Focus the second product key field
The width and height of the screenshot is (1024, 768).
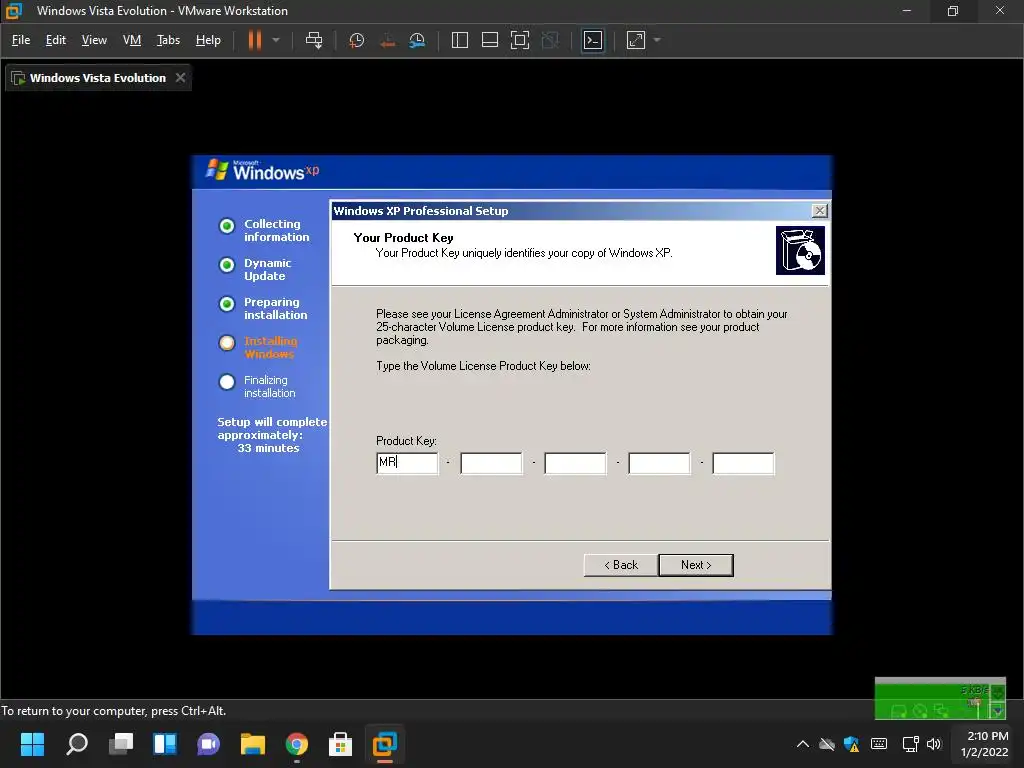click(491, 463)
